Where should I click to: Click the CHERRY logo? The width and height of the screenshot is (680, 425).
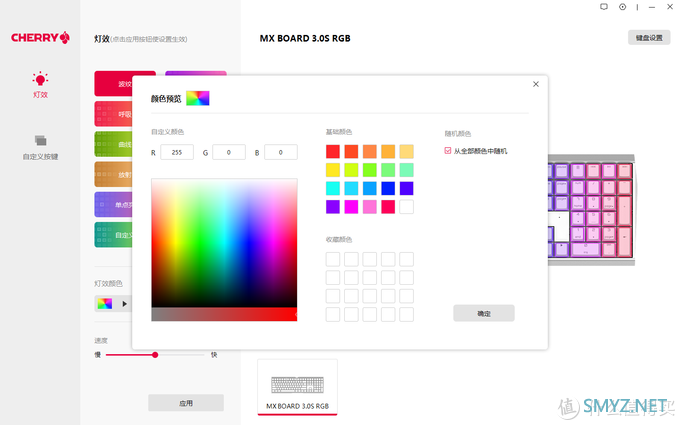click(x=40, y=38)
